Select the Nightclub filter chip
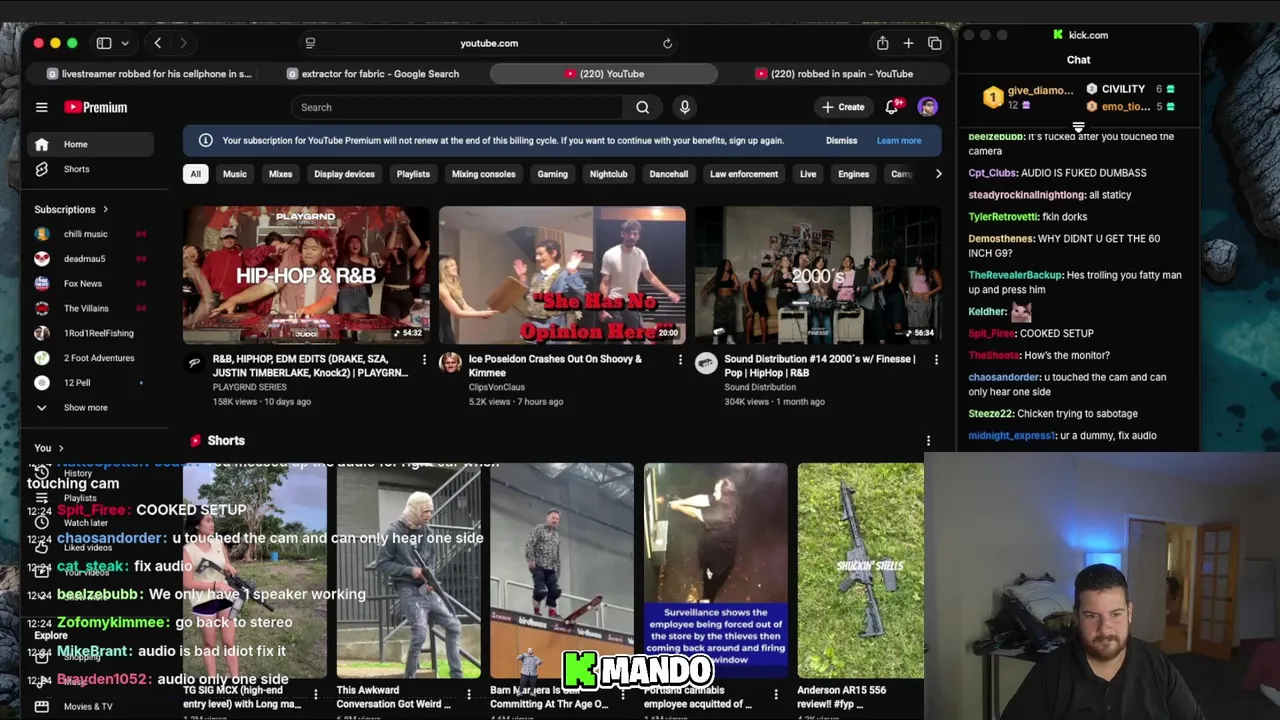 pos(608,174)
